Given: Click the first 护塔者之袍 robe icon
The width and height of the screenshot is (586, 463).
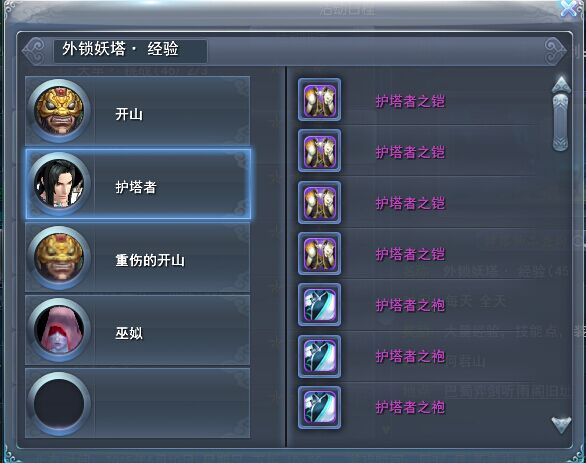Looking at the screenshot, I should click(320, 305).
